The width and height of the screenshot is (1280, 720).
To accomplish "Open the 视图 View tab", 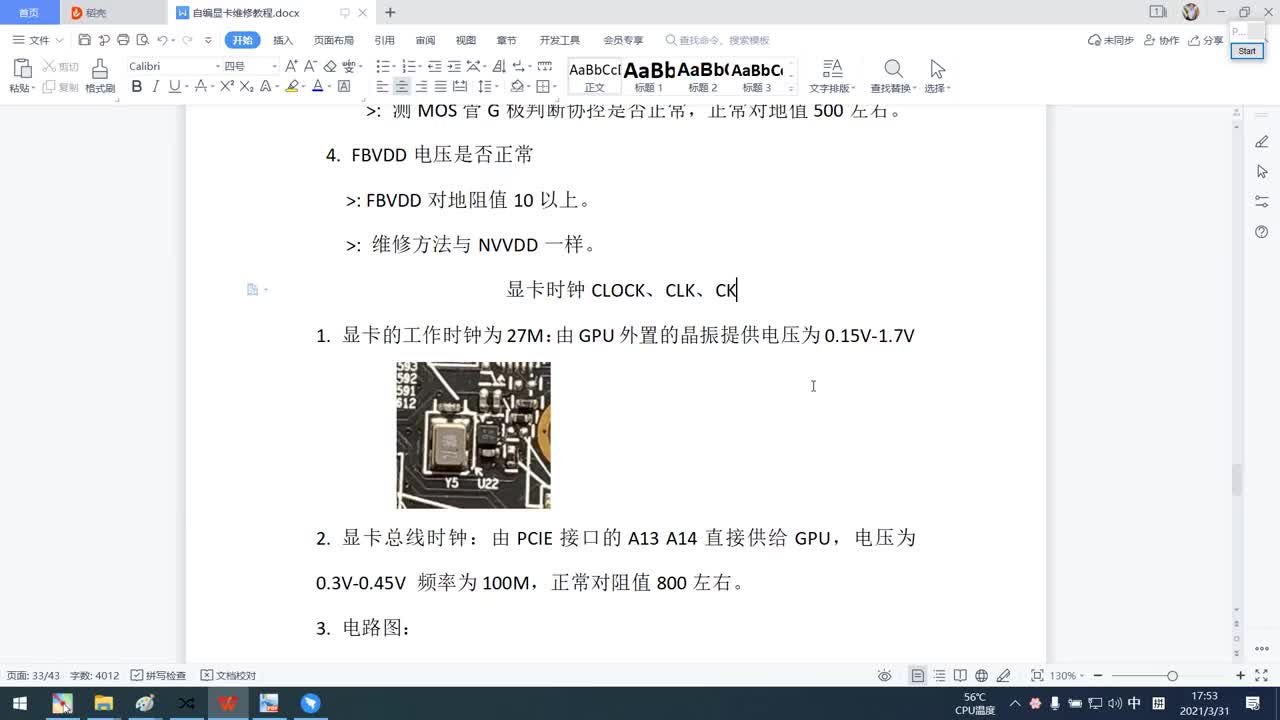I will pos(466,40).
